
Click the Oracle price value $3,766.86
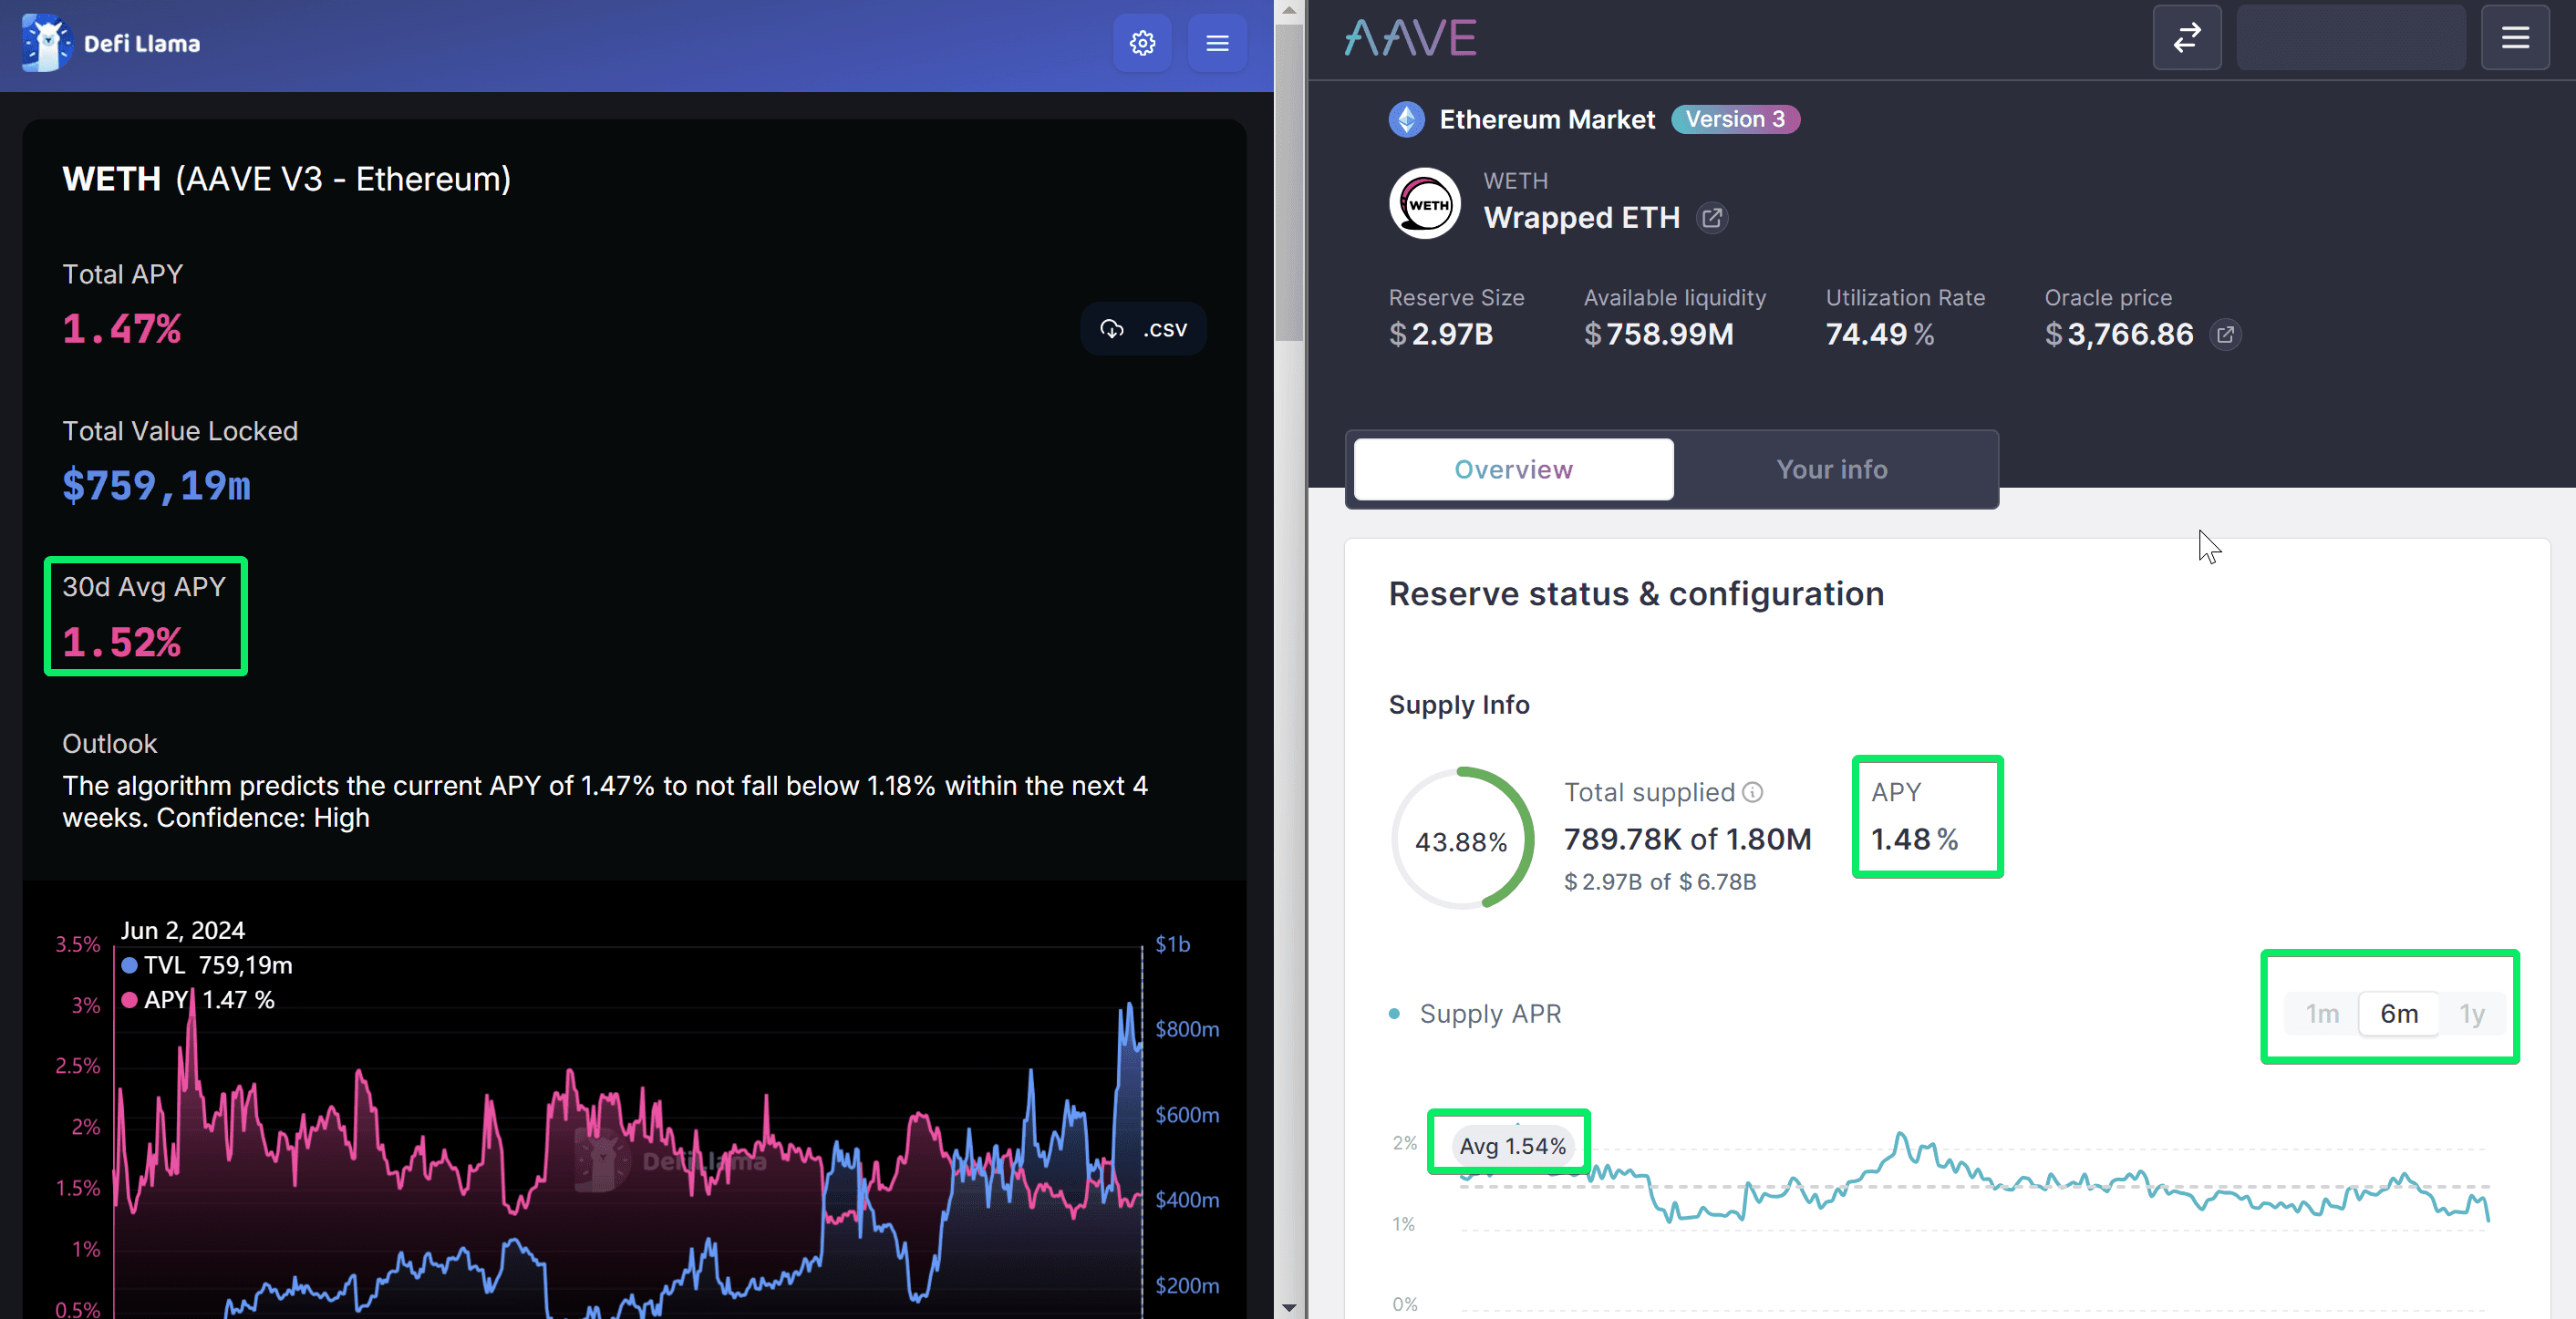2119,335
